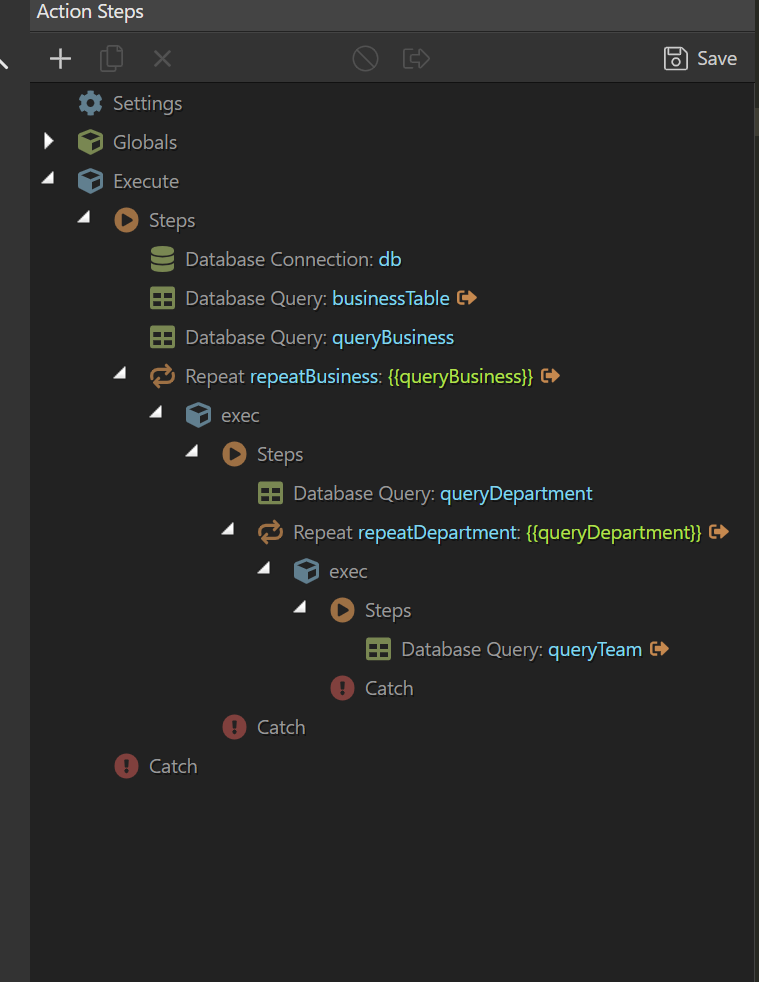759x982 pixels.
Task: Click the Action Steps panel title
Action: 90,12
